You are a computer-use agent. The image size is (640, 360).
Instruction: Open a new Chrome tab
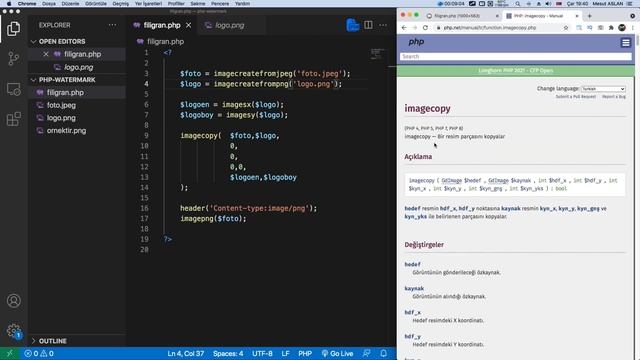tap(589, 16)
